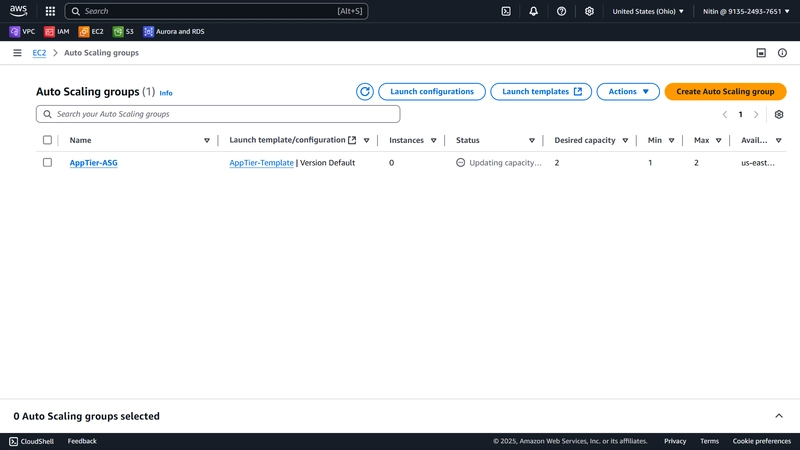The height and width of the screenshot is (450, 800).
Task: Open the United States (Ohio) region selector
Action: click(648, 11)
